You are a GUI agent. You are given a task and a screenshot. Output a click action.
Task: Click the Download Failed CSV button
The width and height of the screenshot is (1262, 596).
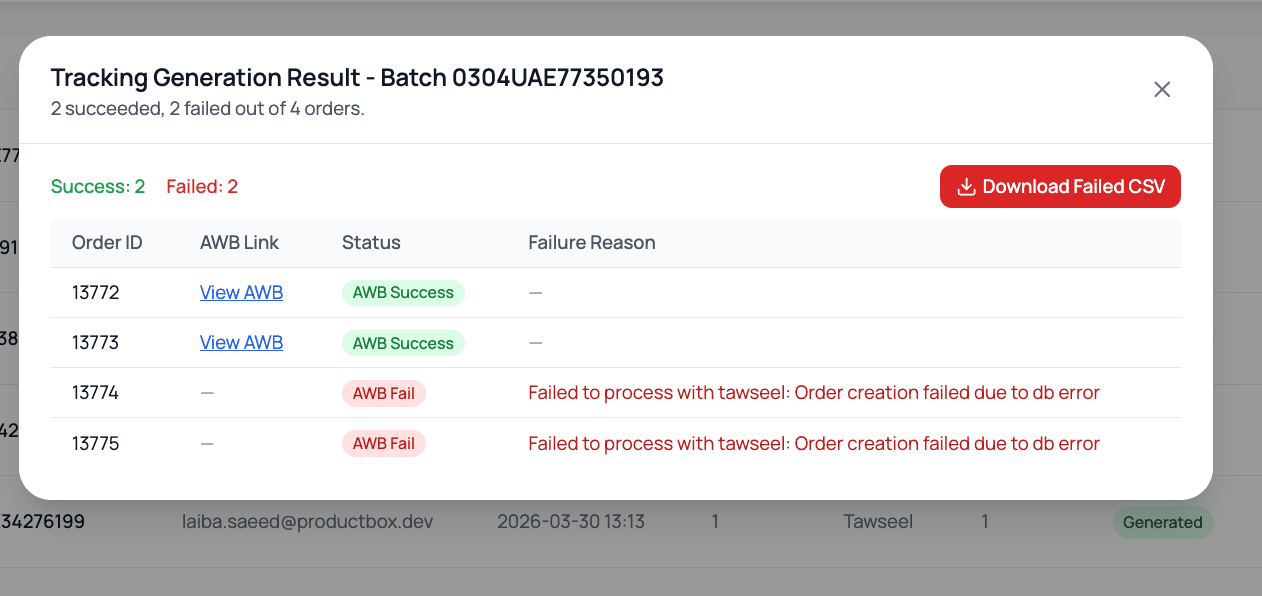tap(1060, 187)
